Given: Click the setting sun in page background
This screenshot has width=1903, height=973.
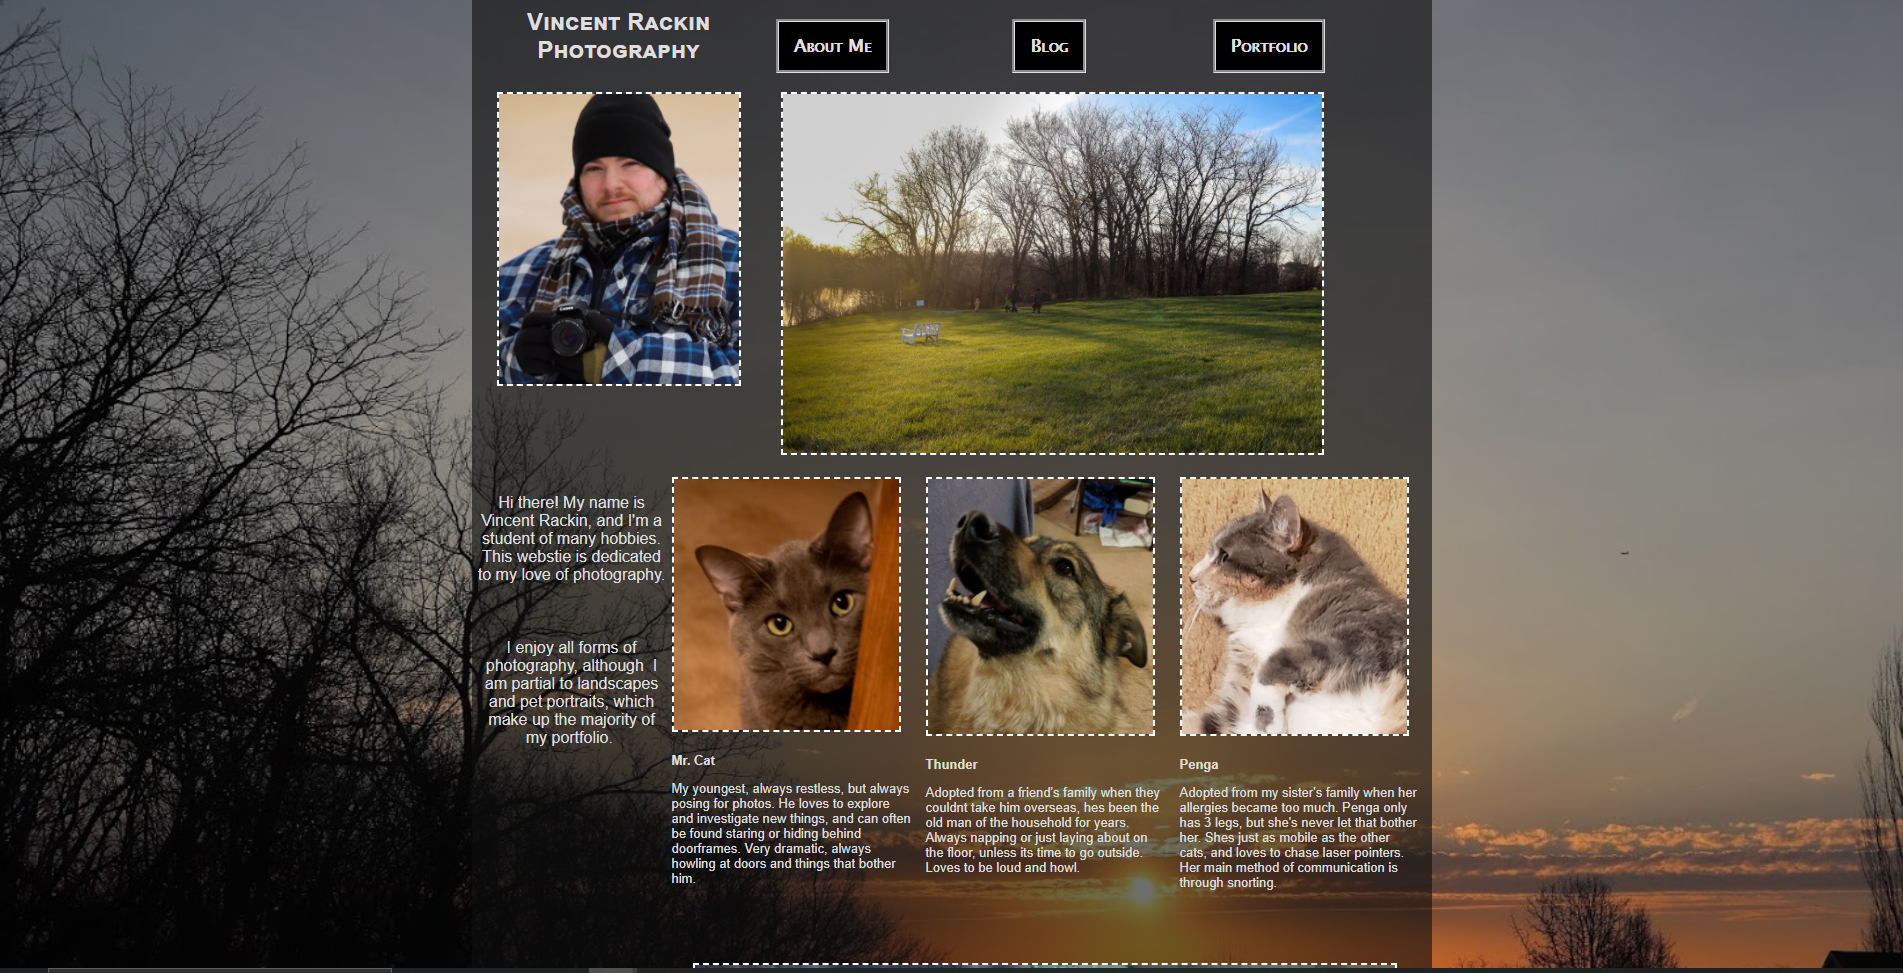Looking at the screenshot, I should coord(1142,891).
